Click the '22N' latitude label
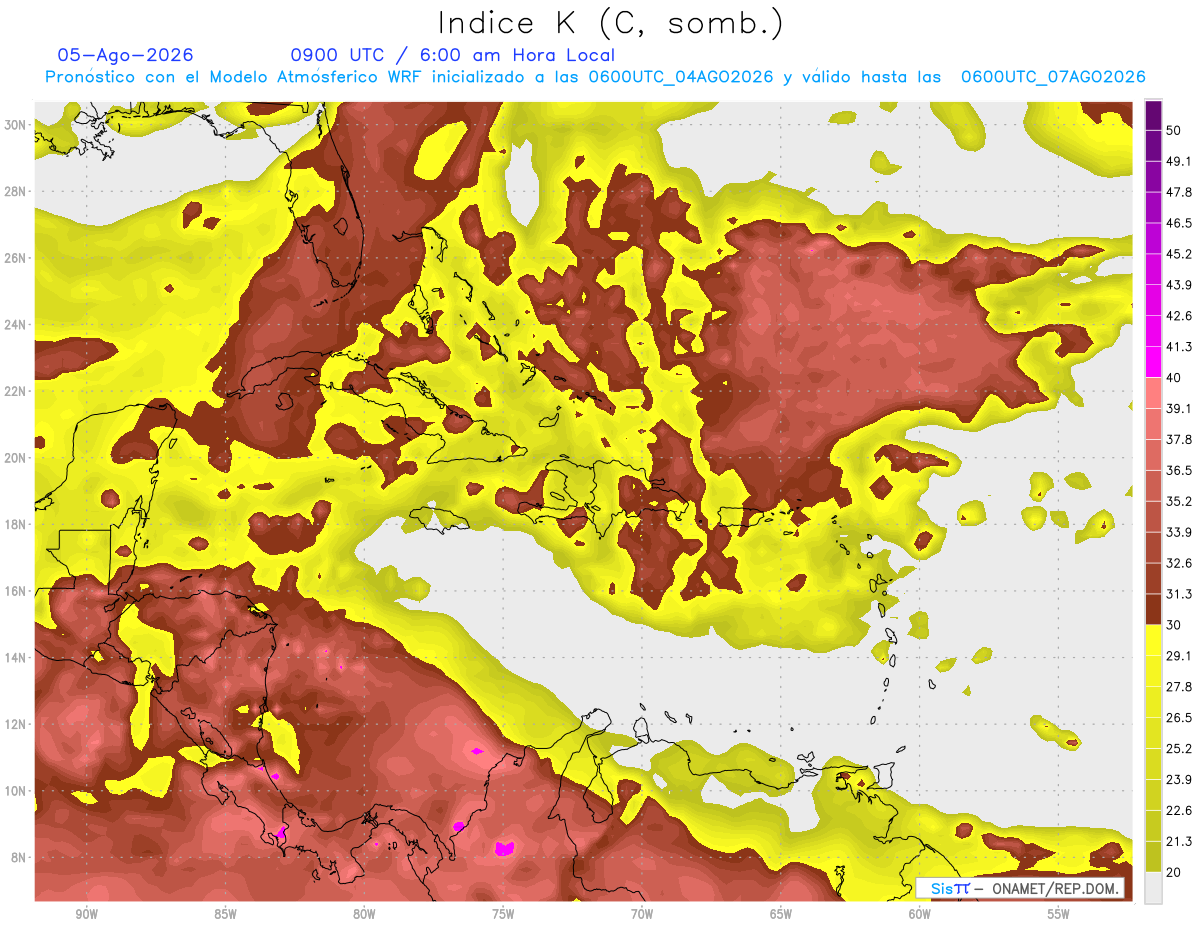 [x=15, y=391]
